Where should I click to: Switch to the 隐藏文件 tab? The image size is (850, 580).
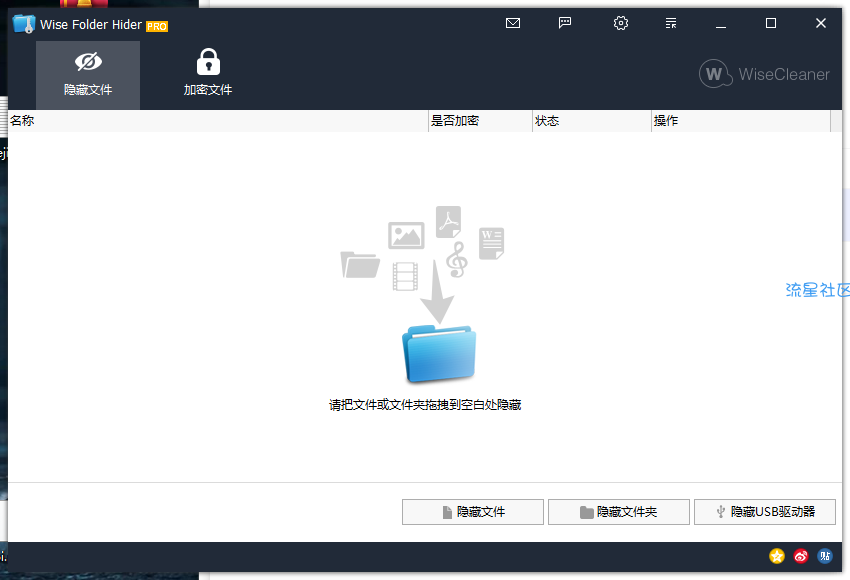point(88,75)
